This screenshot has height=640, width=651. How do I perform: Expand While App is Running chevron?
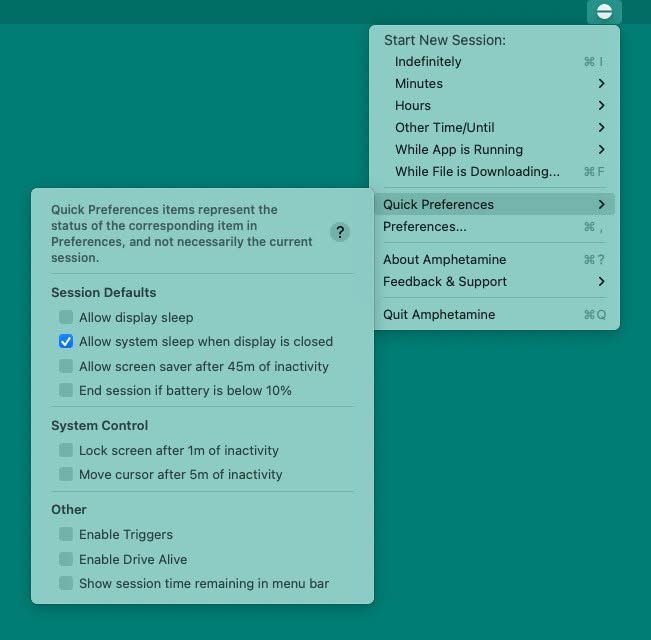click(x=601, y=149)
